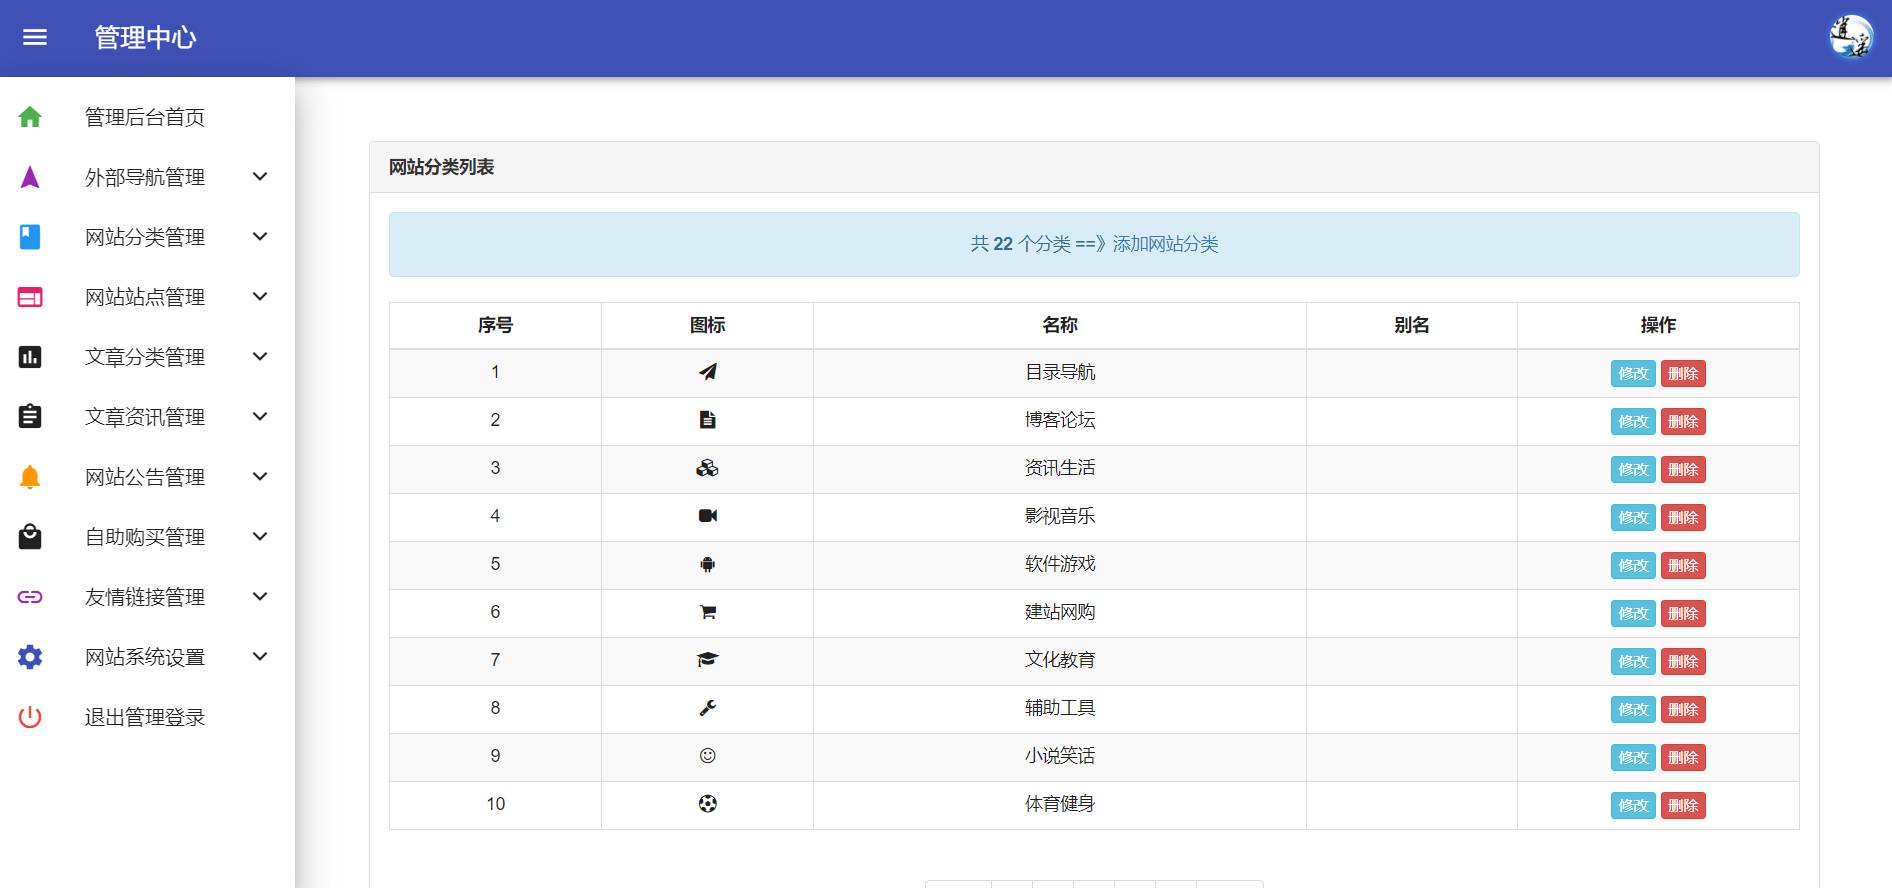Click the shopping bag sidebar icon
This screenshot has width=1892, height=888.
tap(30, 537)
